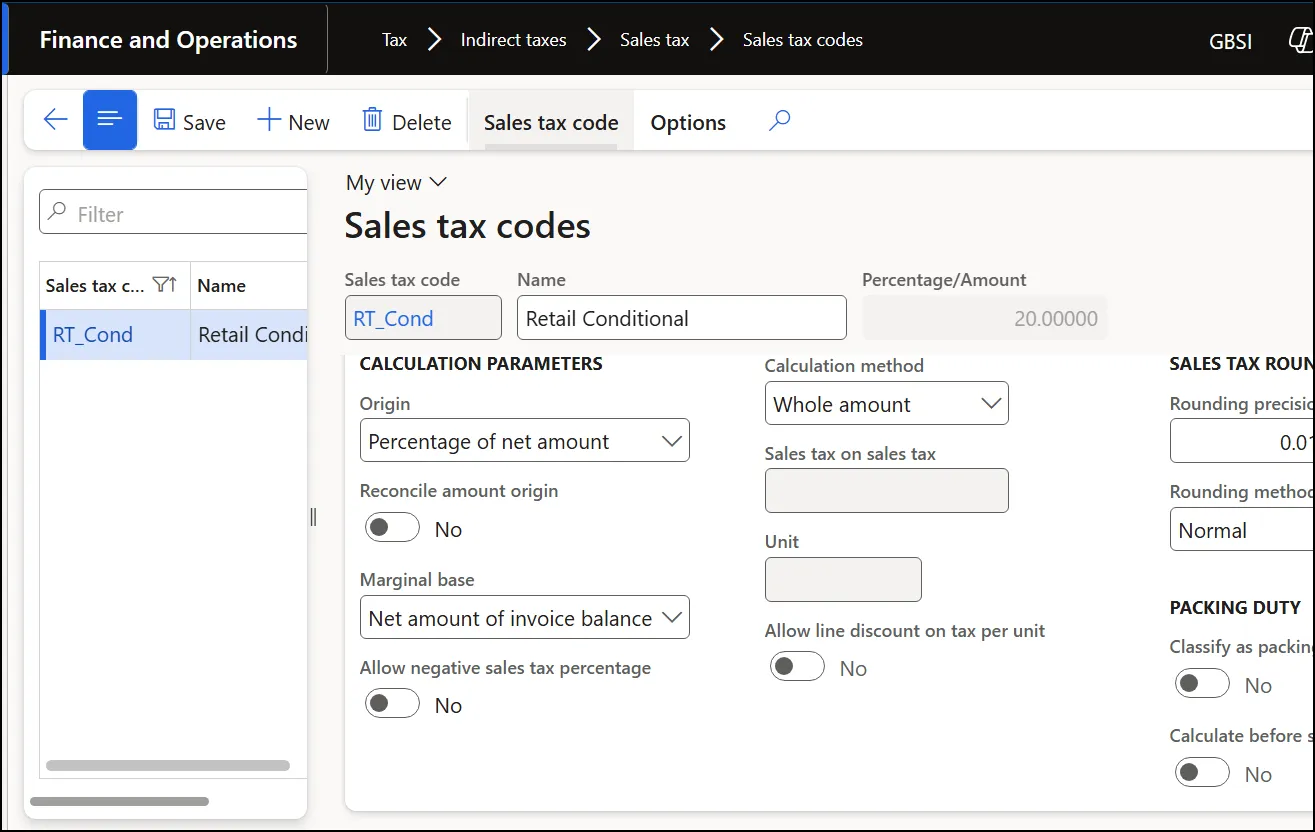The width and height of the screenshot is (1315, 832).
Task: Click the Sales tax code column header
Action: [x=95, y=285]
